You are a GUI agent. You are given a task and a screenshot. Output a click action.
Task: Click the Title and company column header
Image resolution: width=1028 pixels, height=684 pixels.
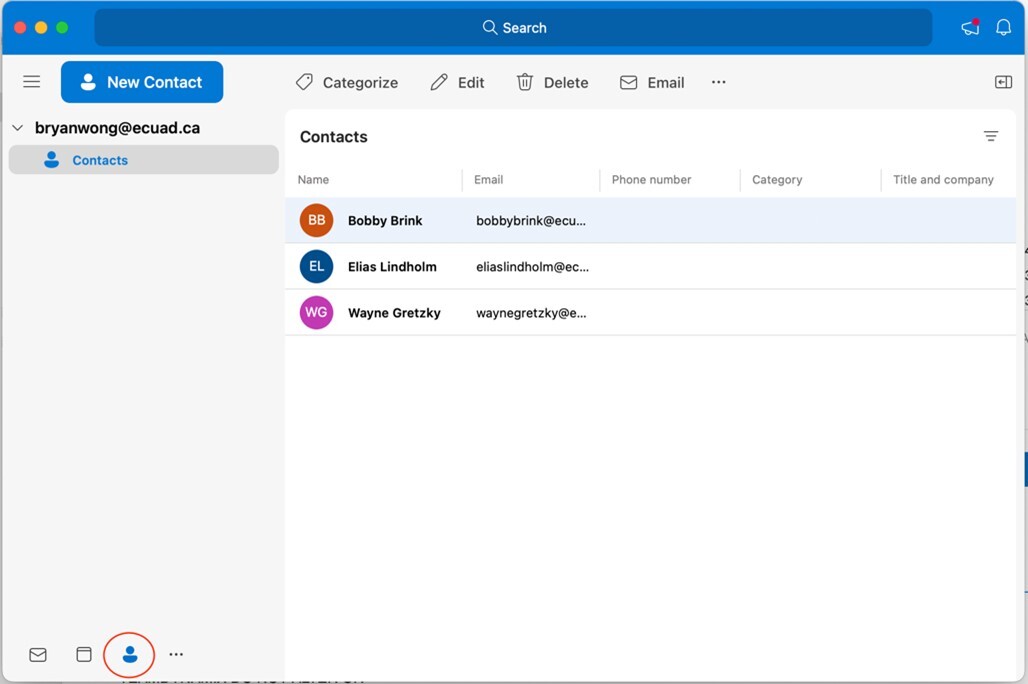[x=943, y=180]
